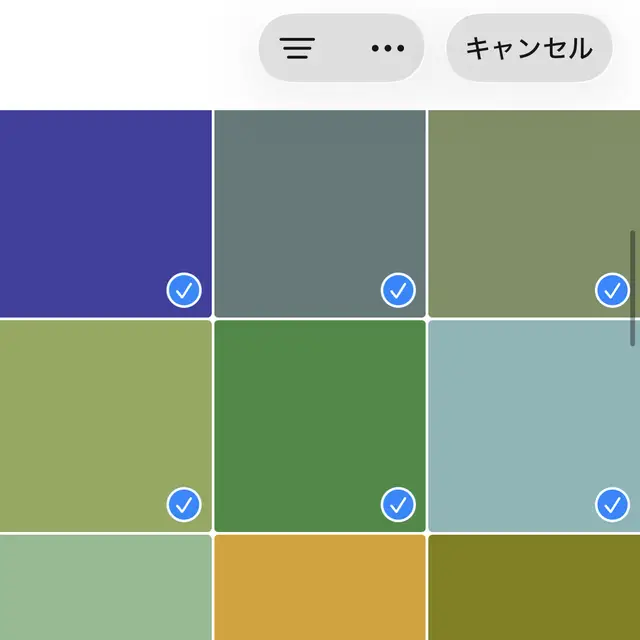The image size is (640, 640).
Task: Select the sage green bottom-left thumbnail
Action: tap(105, 588)
